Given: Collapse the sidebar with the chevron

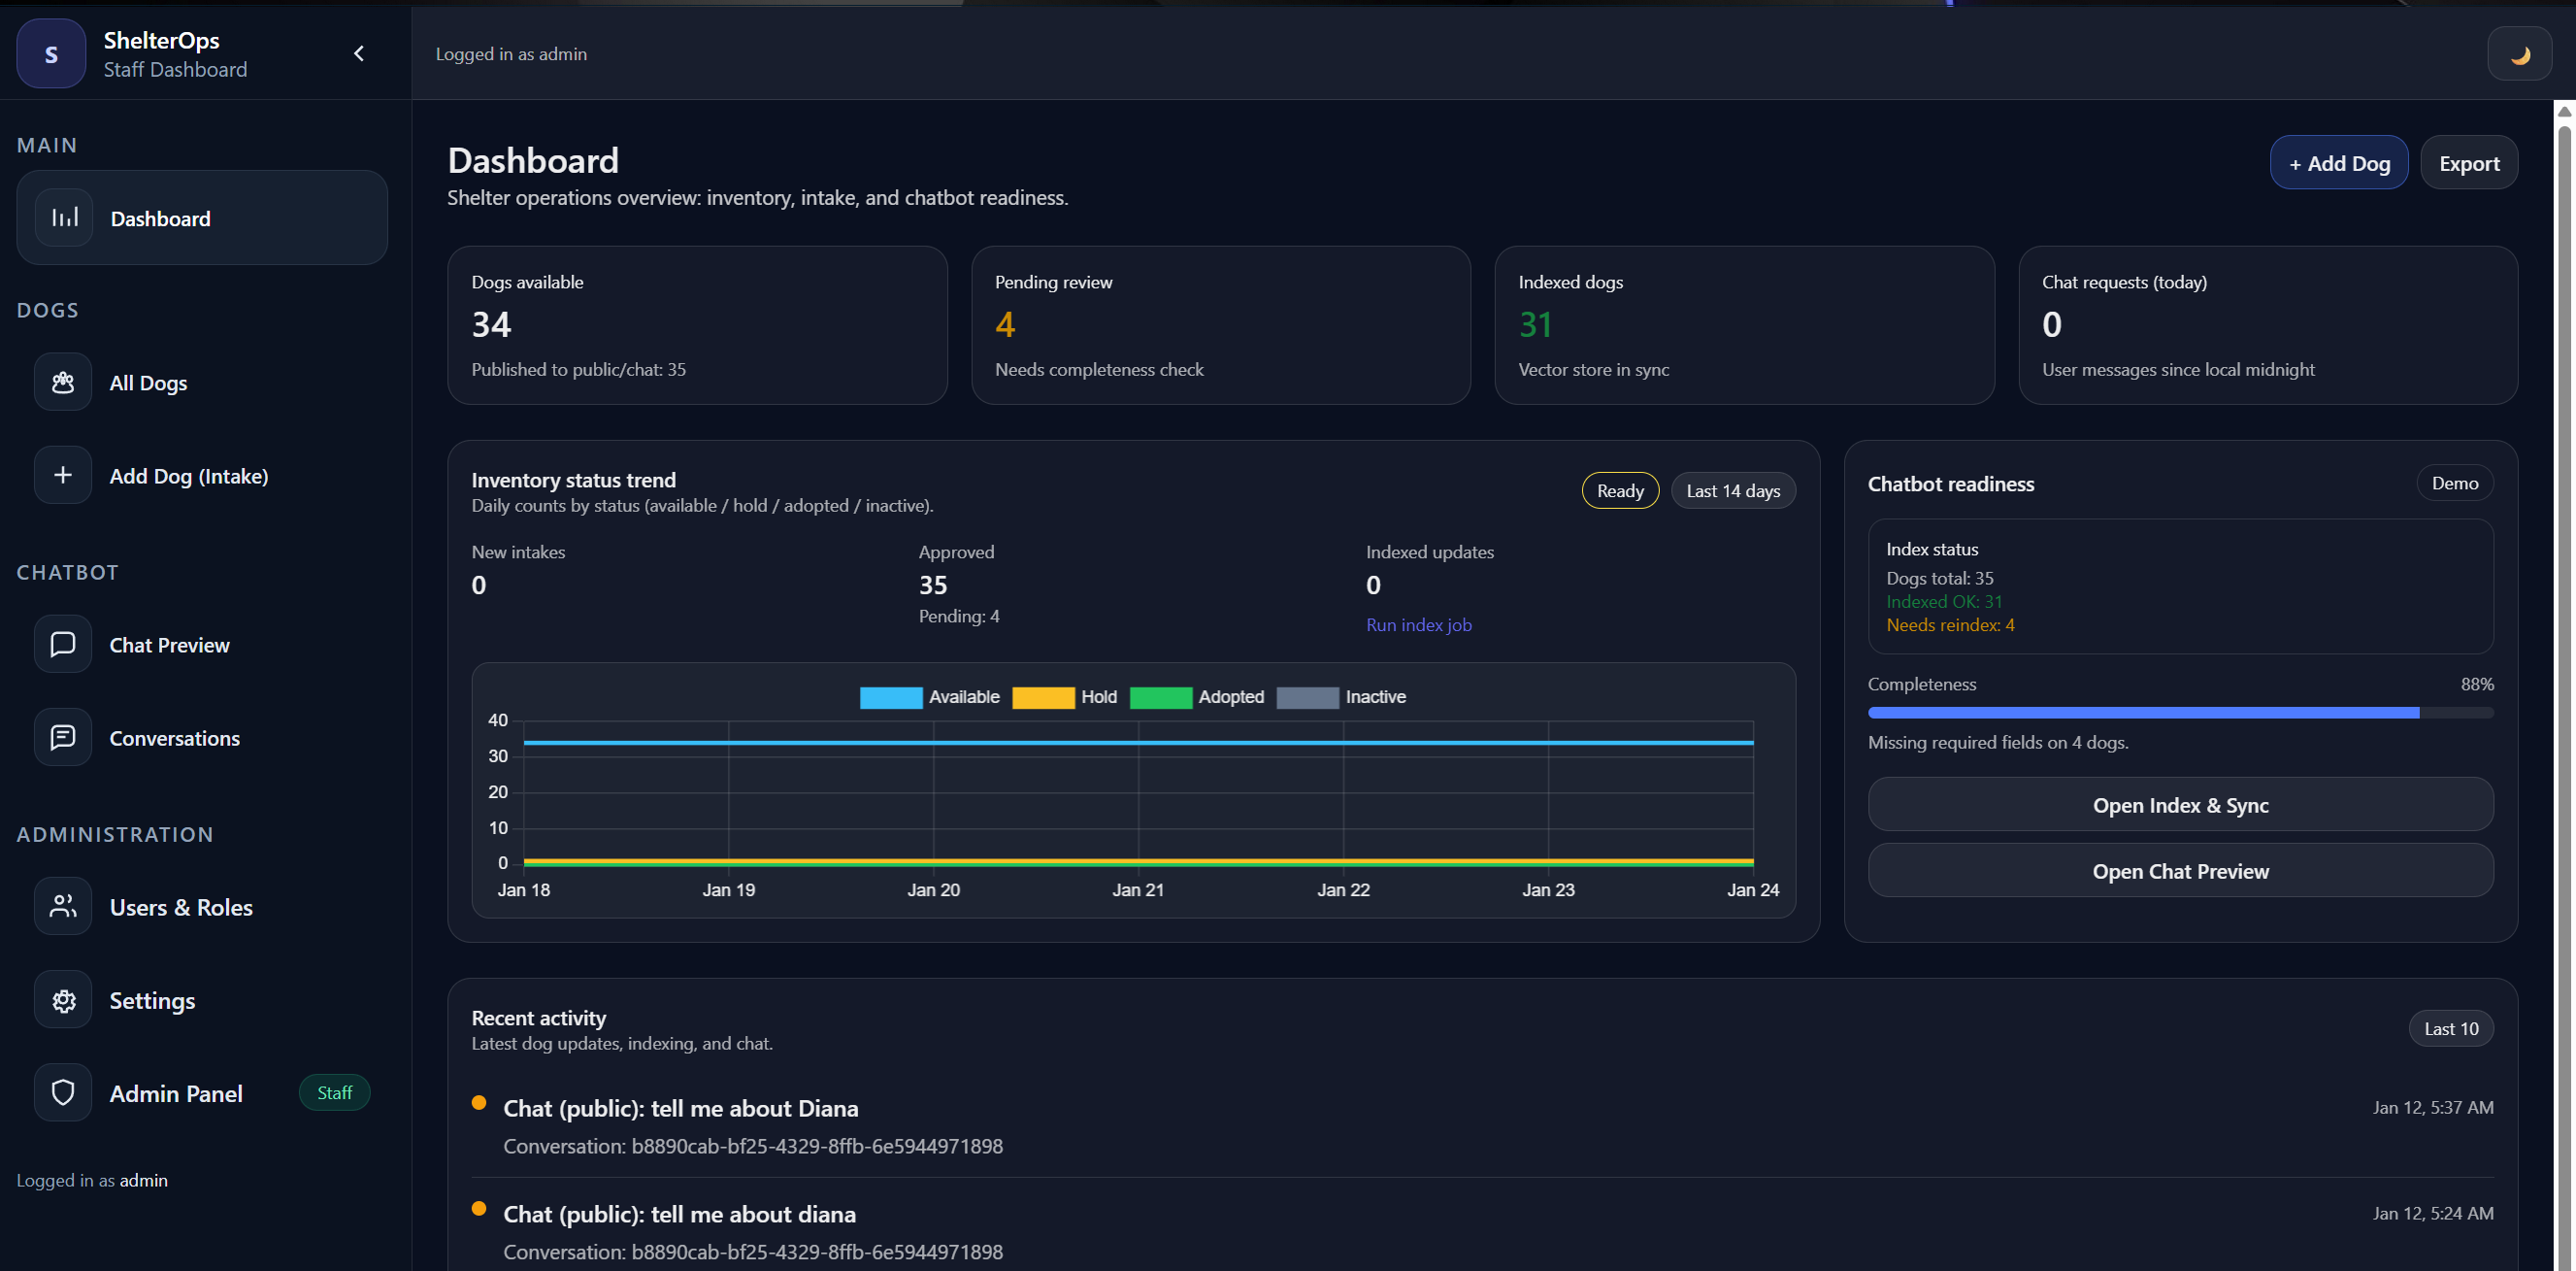Looking at the screenshot, I should [359, 53].
